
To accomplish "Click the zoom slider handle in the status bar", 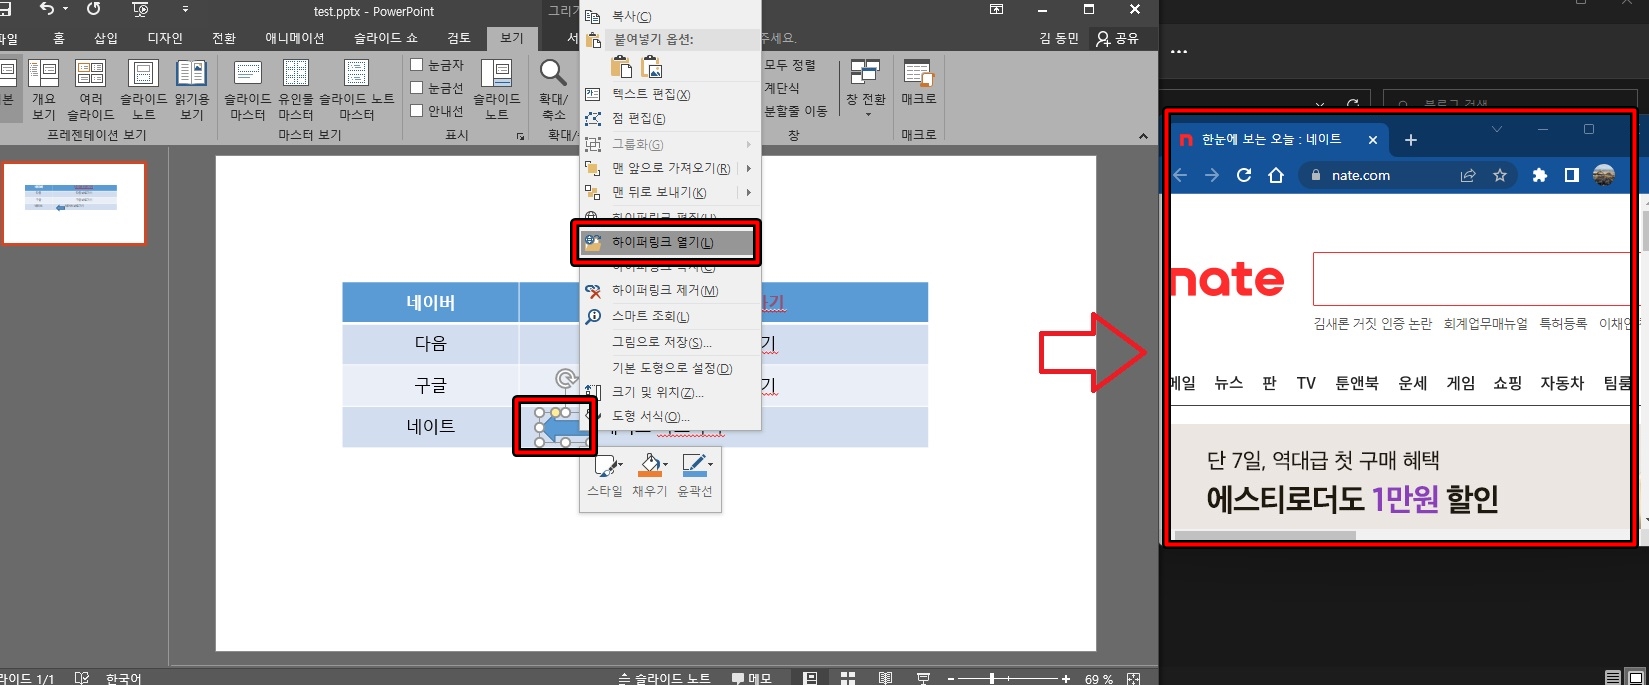I will 991,678.
